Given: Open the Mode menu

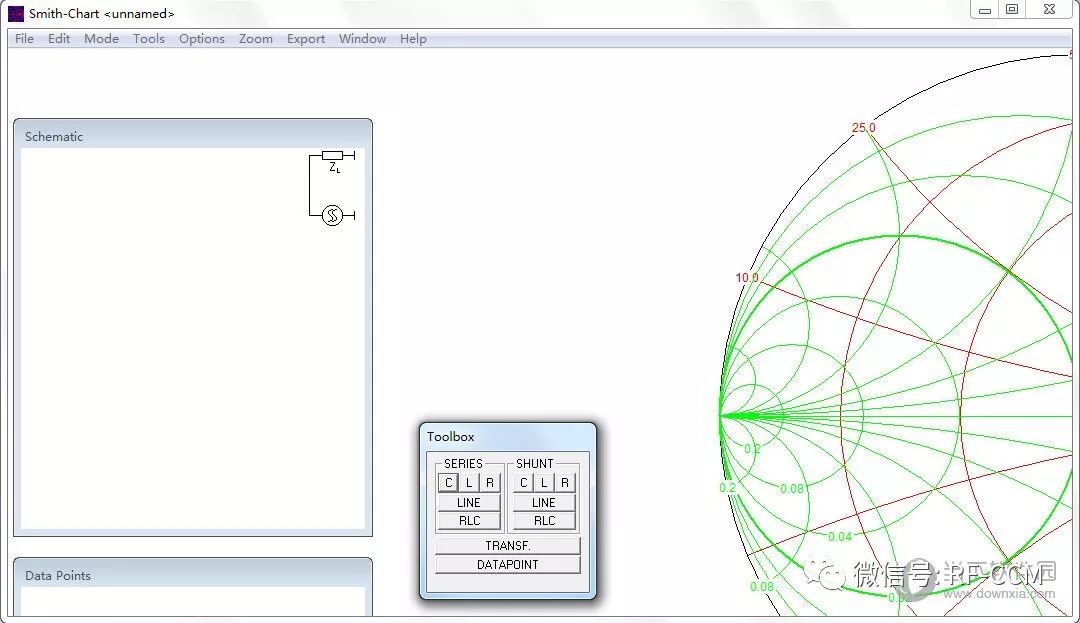Looking at the screenshot, I should [x=101, y=39].
